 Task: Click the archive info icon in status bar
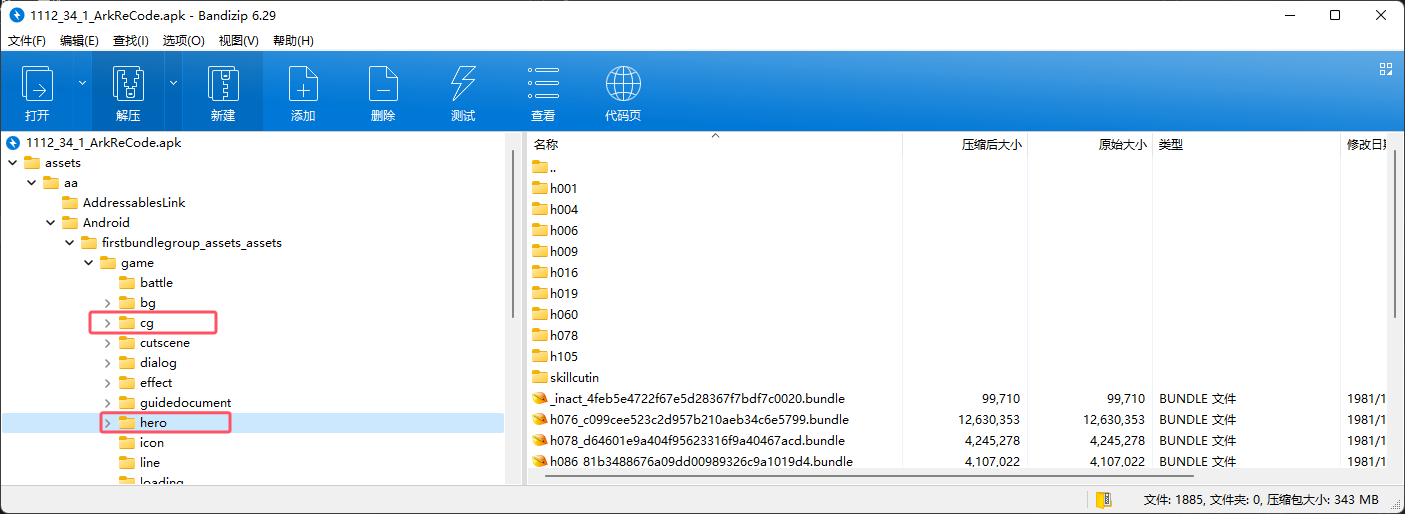1104,499
